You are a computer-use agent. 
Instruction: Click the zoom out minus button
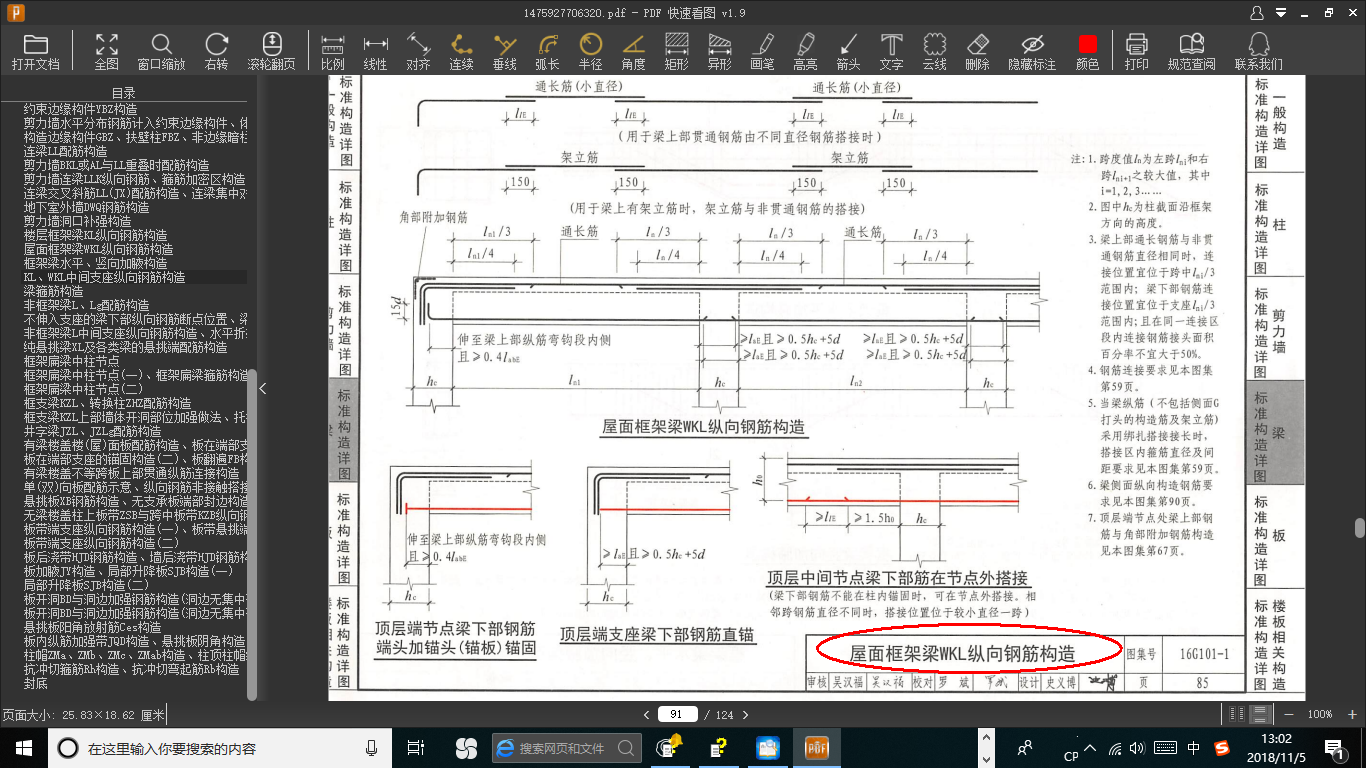(x=1288, y=714)
